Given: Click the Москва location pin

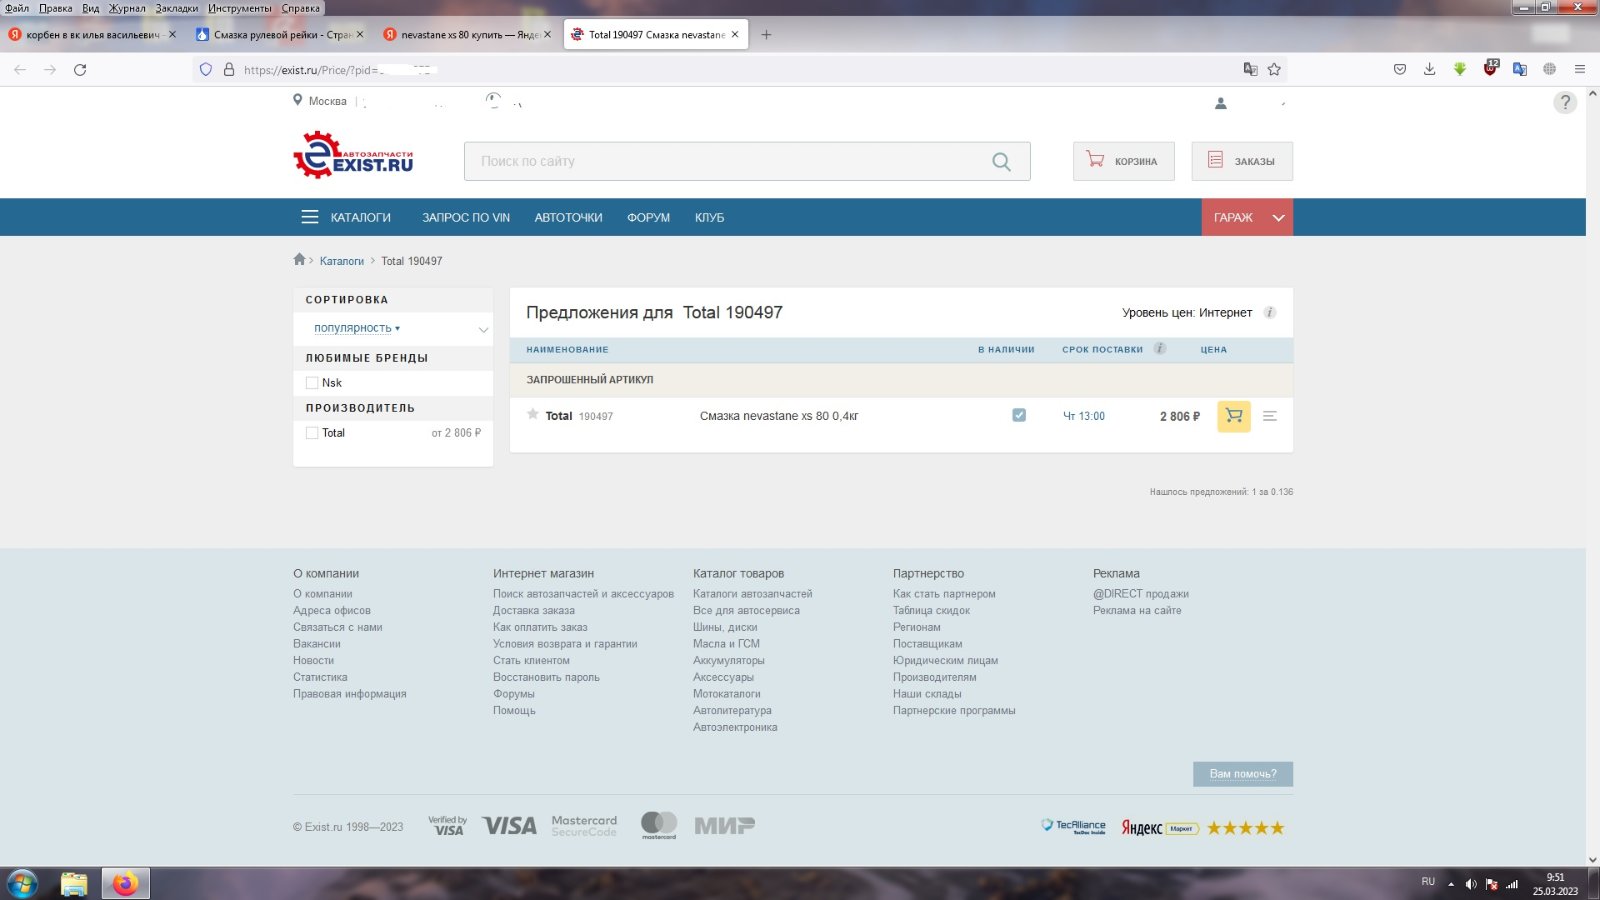Looking at the screenshot, I should click(297, 100).
